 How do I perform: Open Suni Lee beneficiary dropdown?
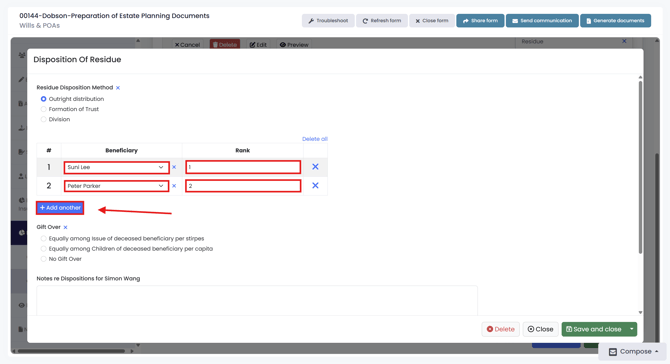[x=116, y=167]
